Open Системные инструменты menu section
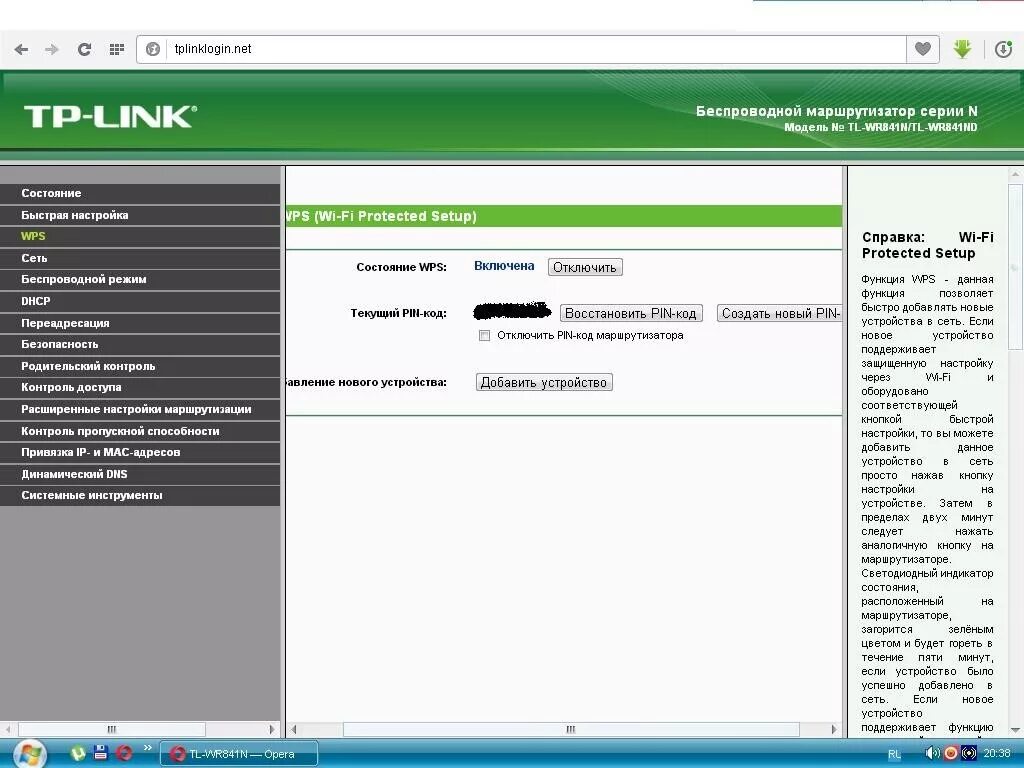 point(140,495)
